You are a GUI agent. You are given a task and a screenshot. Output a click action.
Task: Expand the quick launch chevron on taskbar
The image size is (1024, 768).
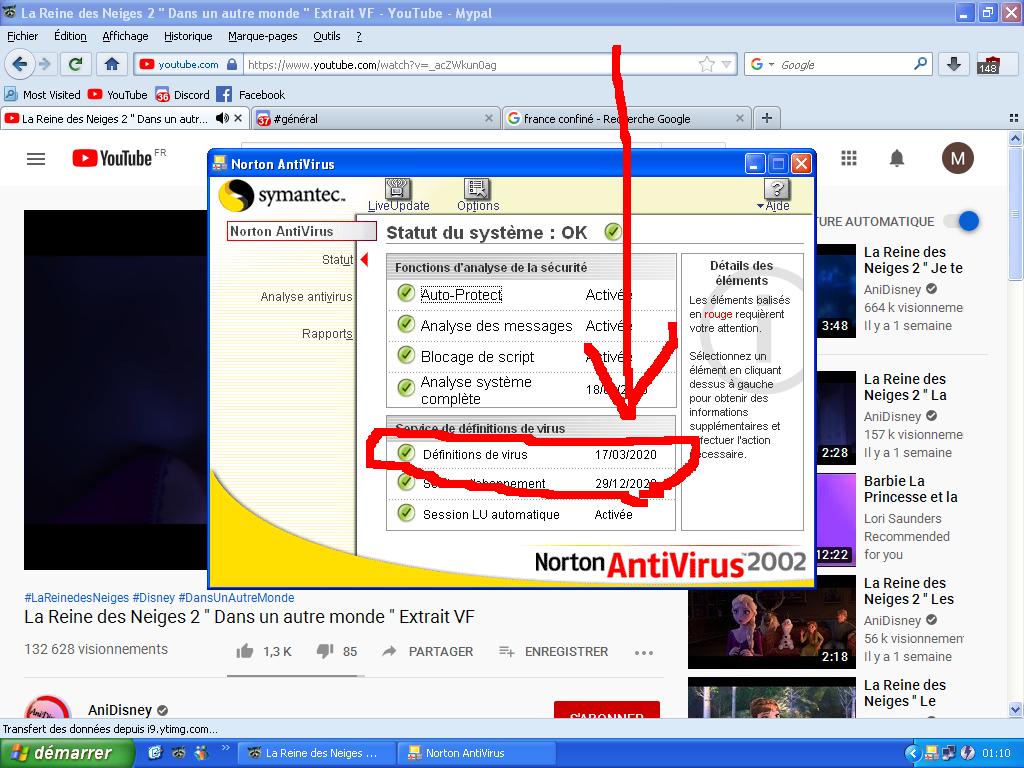[226, 748]
